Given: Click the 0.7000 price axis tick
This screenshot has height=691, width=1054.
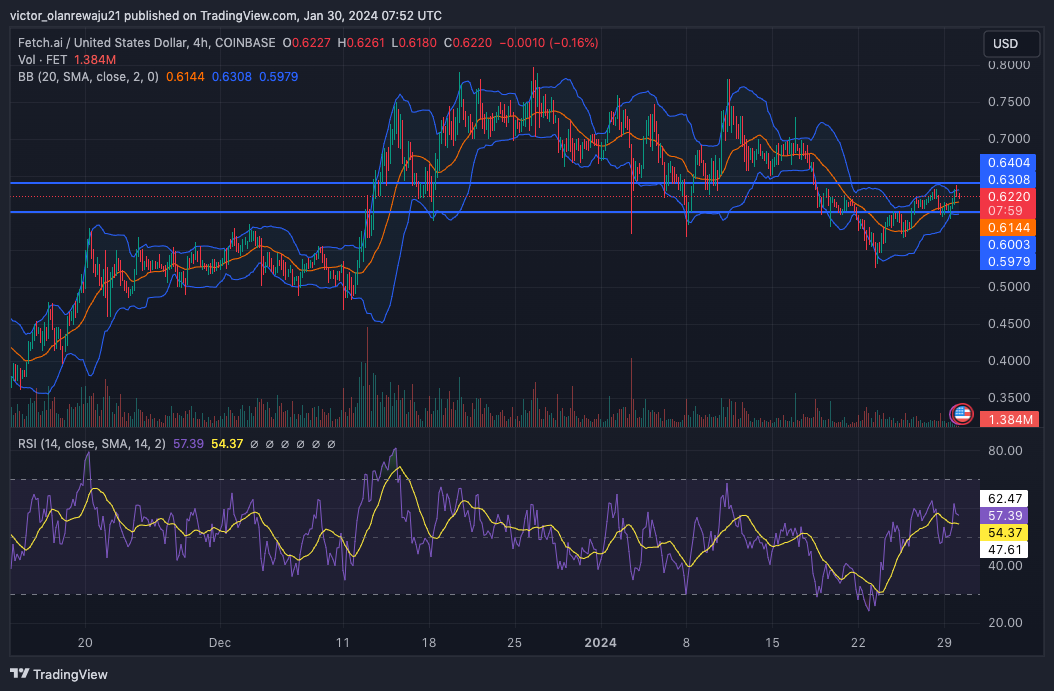Looking at the screenshot, I should [x=1009, y=138].
